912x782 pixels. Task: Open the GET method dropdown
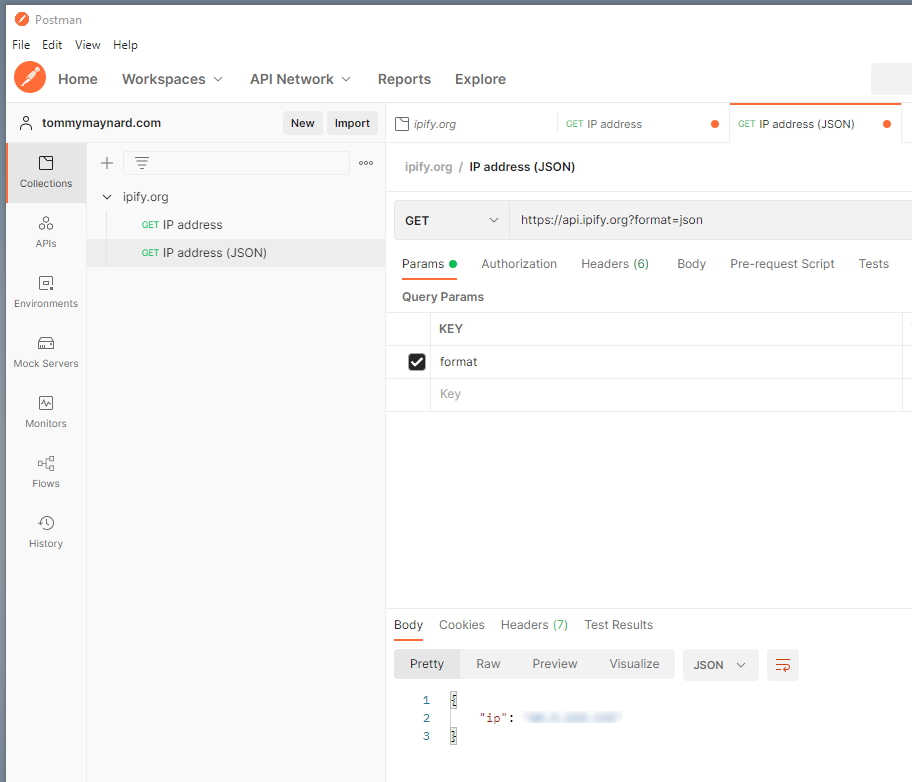click(452, 221)
